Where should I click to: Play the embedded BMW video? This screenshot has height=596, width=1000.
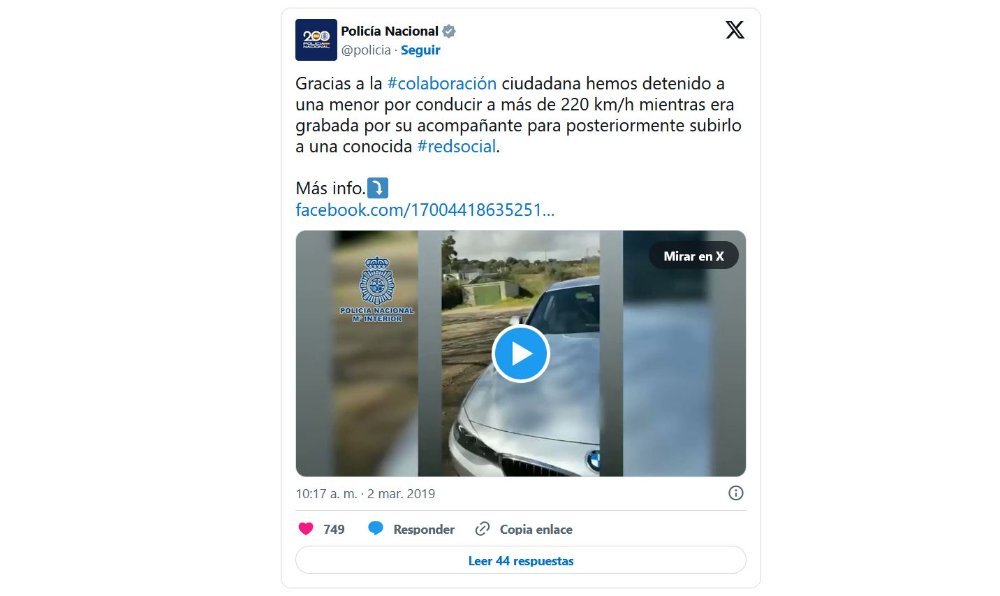pyautogui.click(x=520, y=354)
